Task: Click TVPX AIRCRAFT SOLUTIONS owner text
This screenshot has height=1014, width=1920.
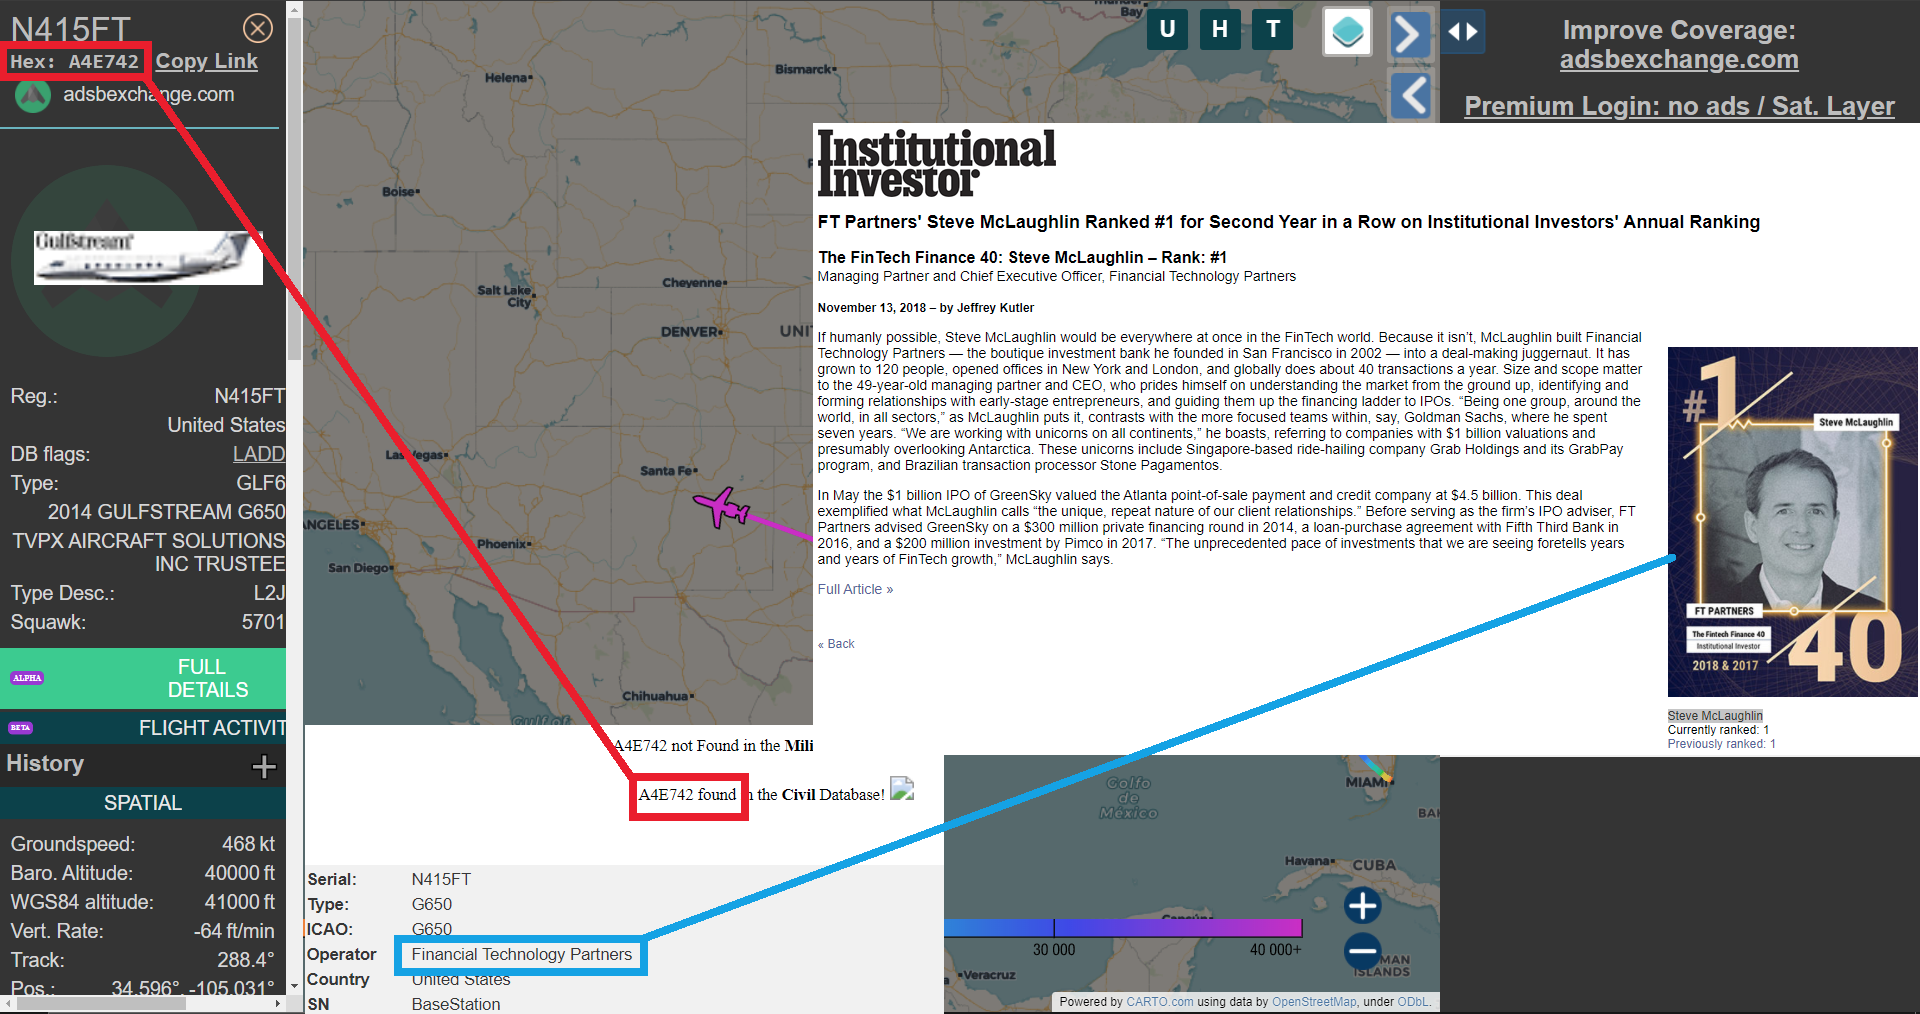Action: tap(148, 552)
